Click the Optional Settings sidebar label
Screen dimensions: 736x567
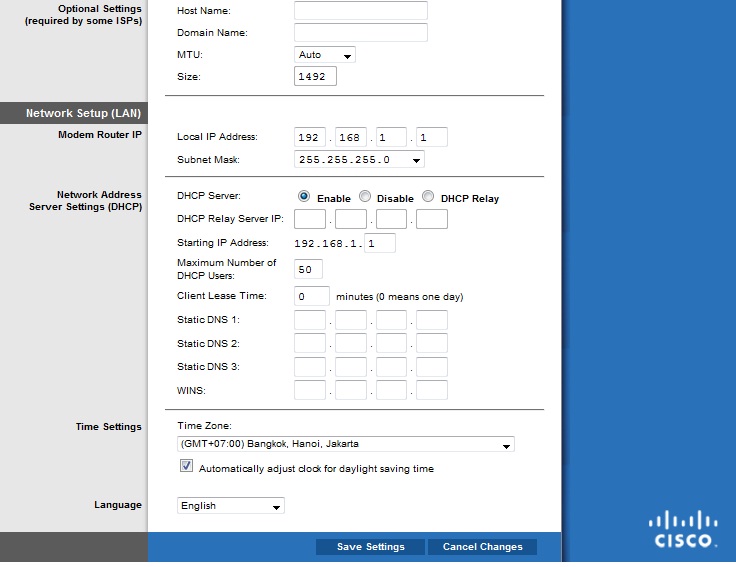pyautogui.click(x=84, y=15)
